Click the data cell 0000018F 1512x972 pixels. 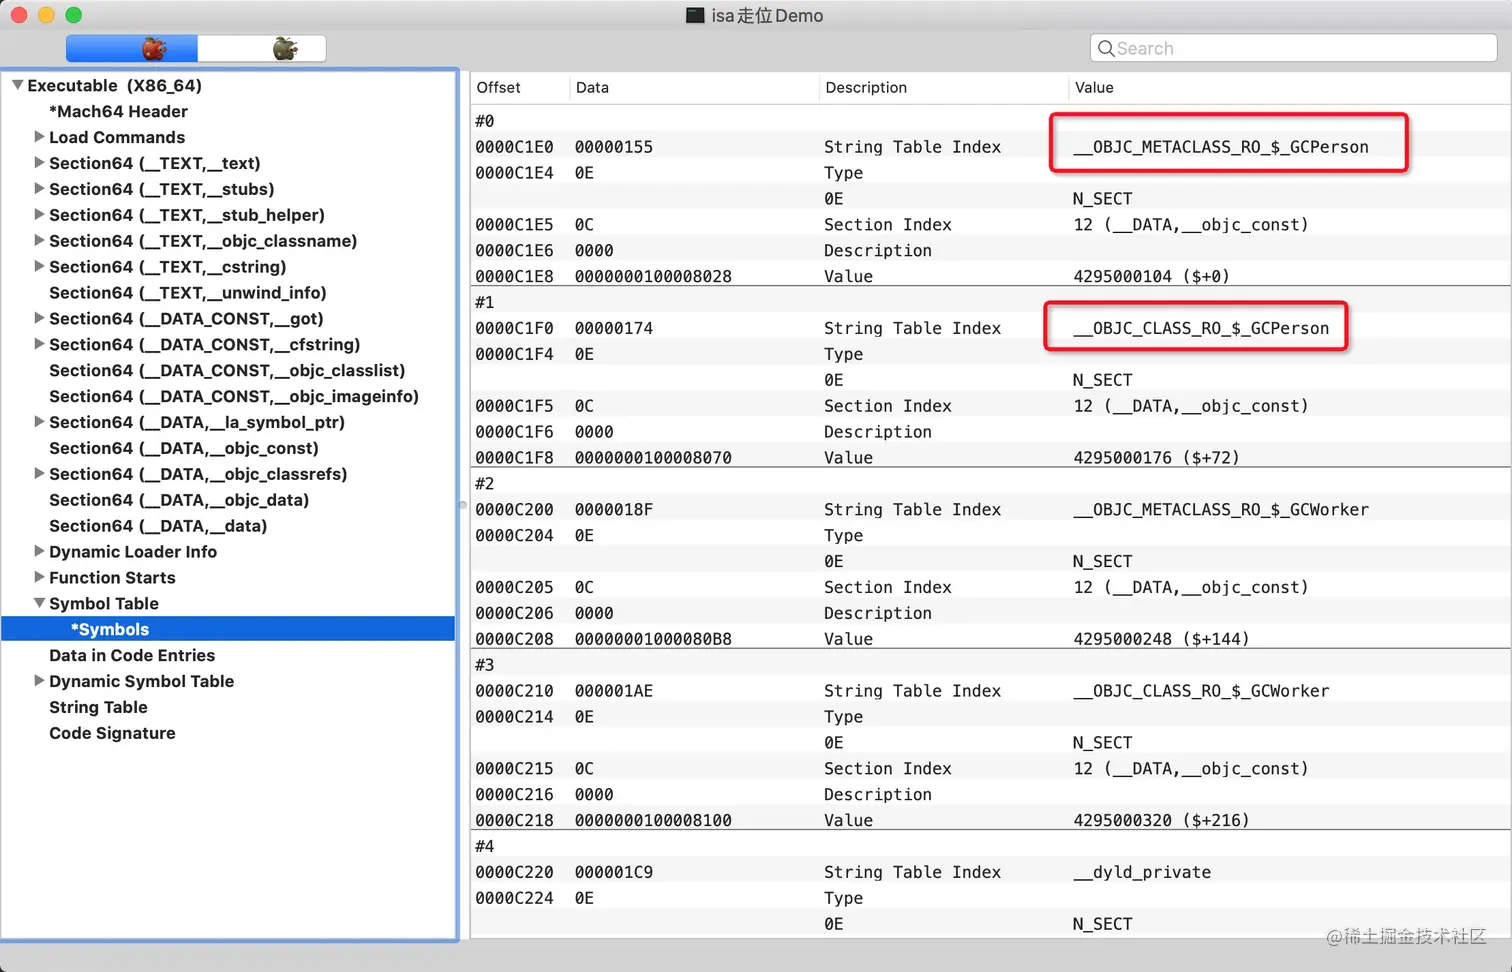(x=614, y=510)
